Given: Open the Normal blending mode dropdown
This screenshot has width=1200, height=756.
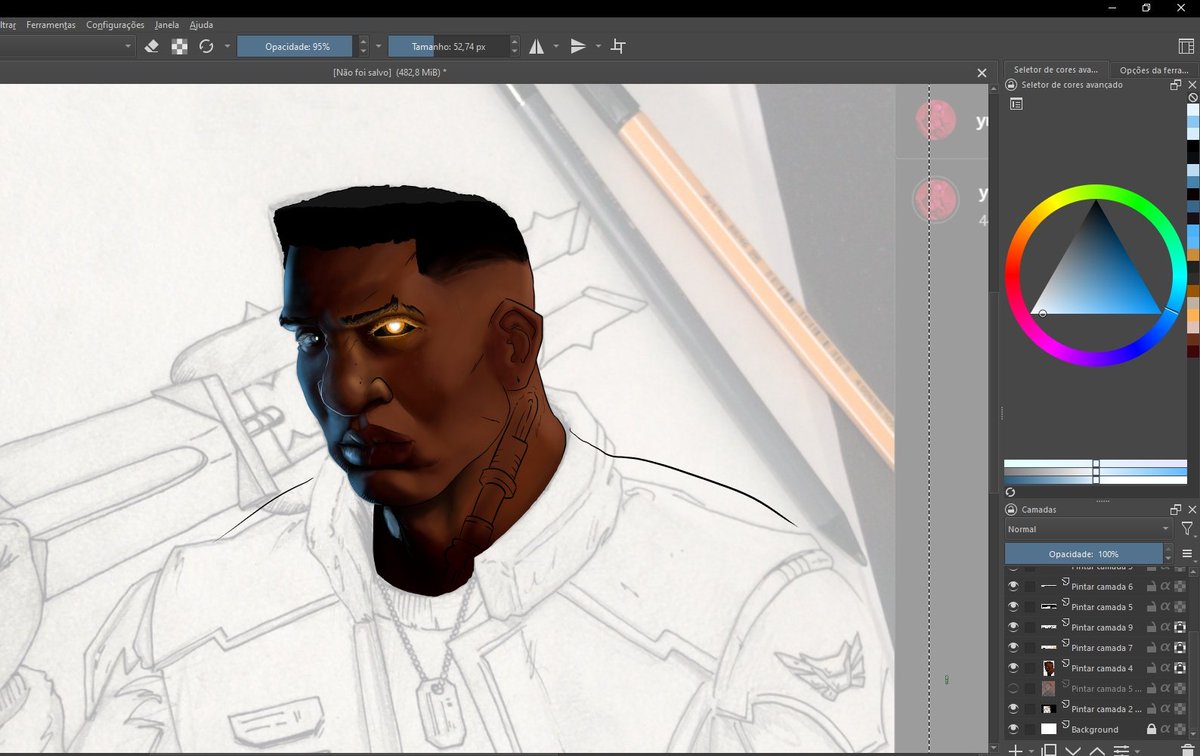Looking at the screenshot, I should click(1088, 529).
